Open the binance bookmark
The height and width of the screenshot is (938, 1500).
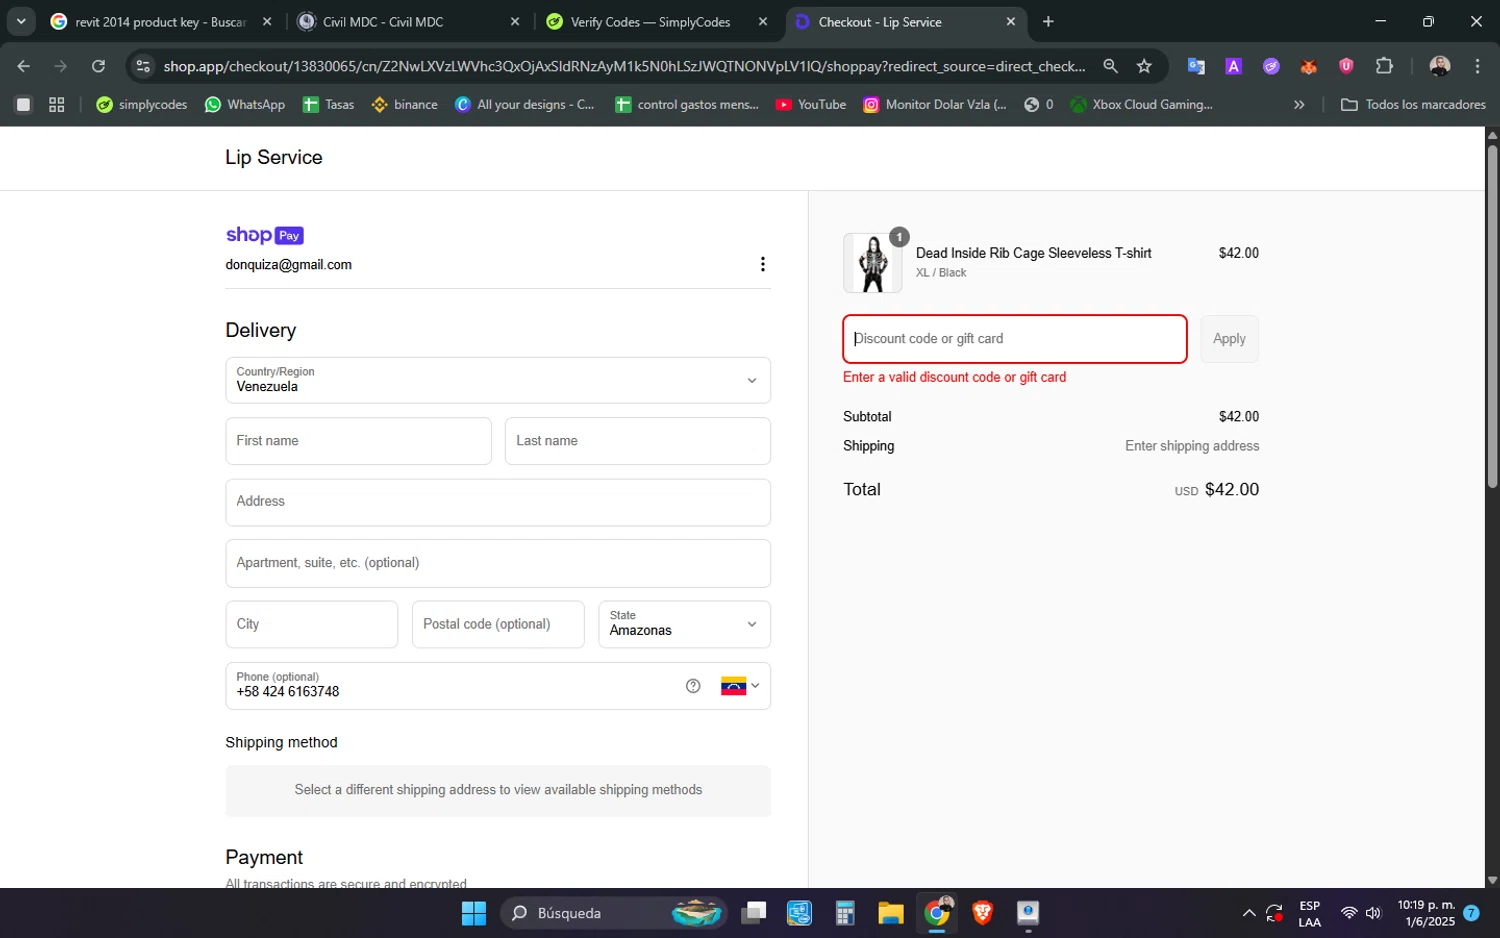click(405, 104)
